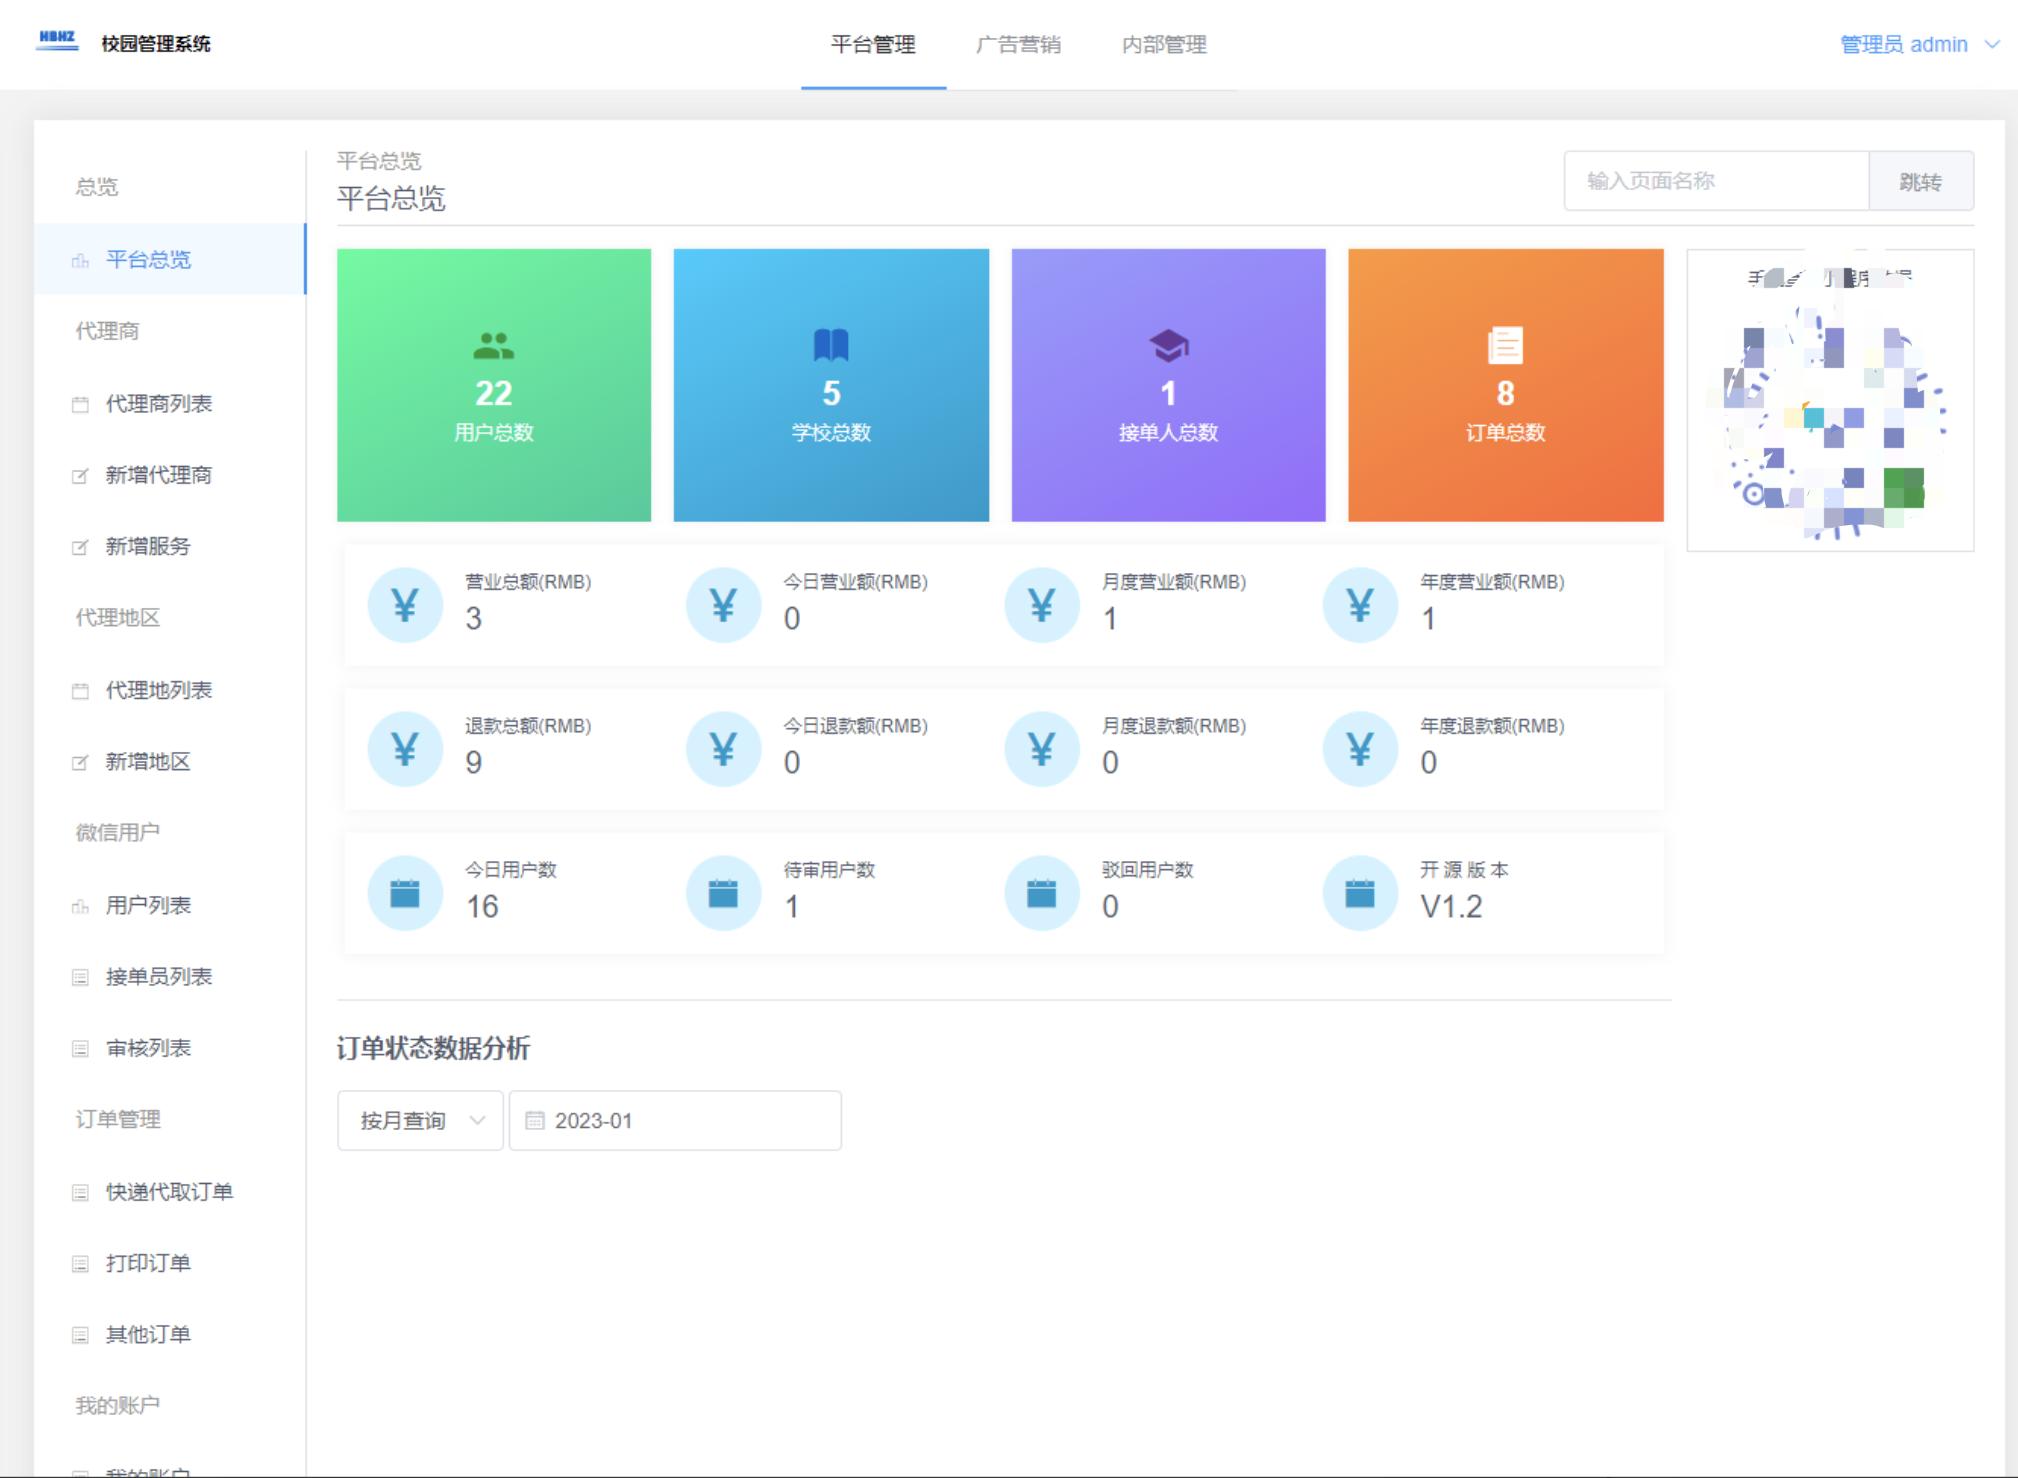Click the graduation cap icon on the purple card
The height and width of the screenshot is (1478, 2018).
(x=1168, y=345)
